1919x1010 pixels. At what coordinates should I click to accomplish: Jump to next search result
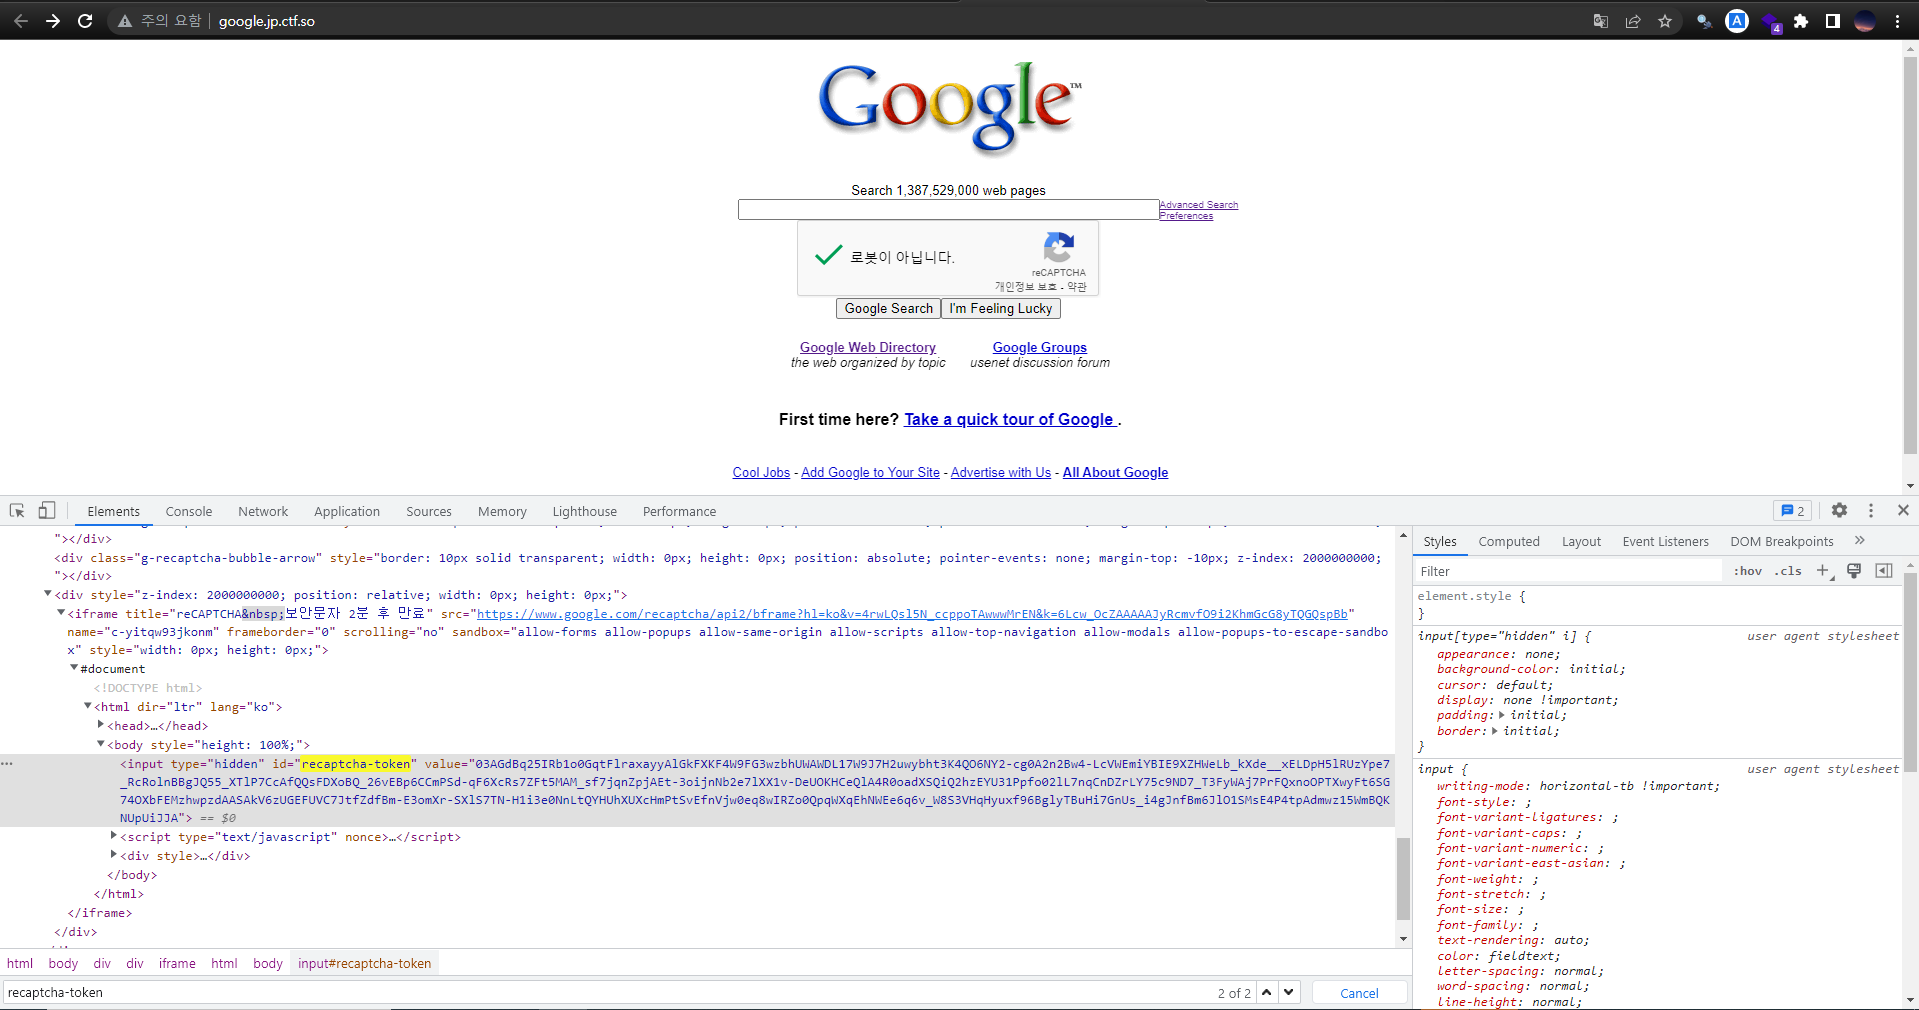click(x=1289, y=992)
